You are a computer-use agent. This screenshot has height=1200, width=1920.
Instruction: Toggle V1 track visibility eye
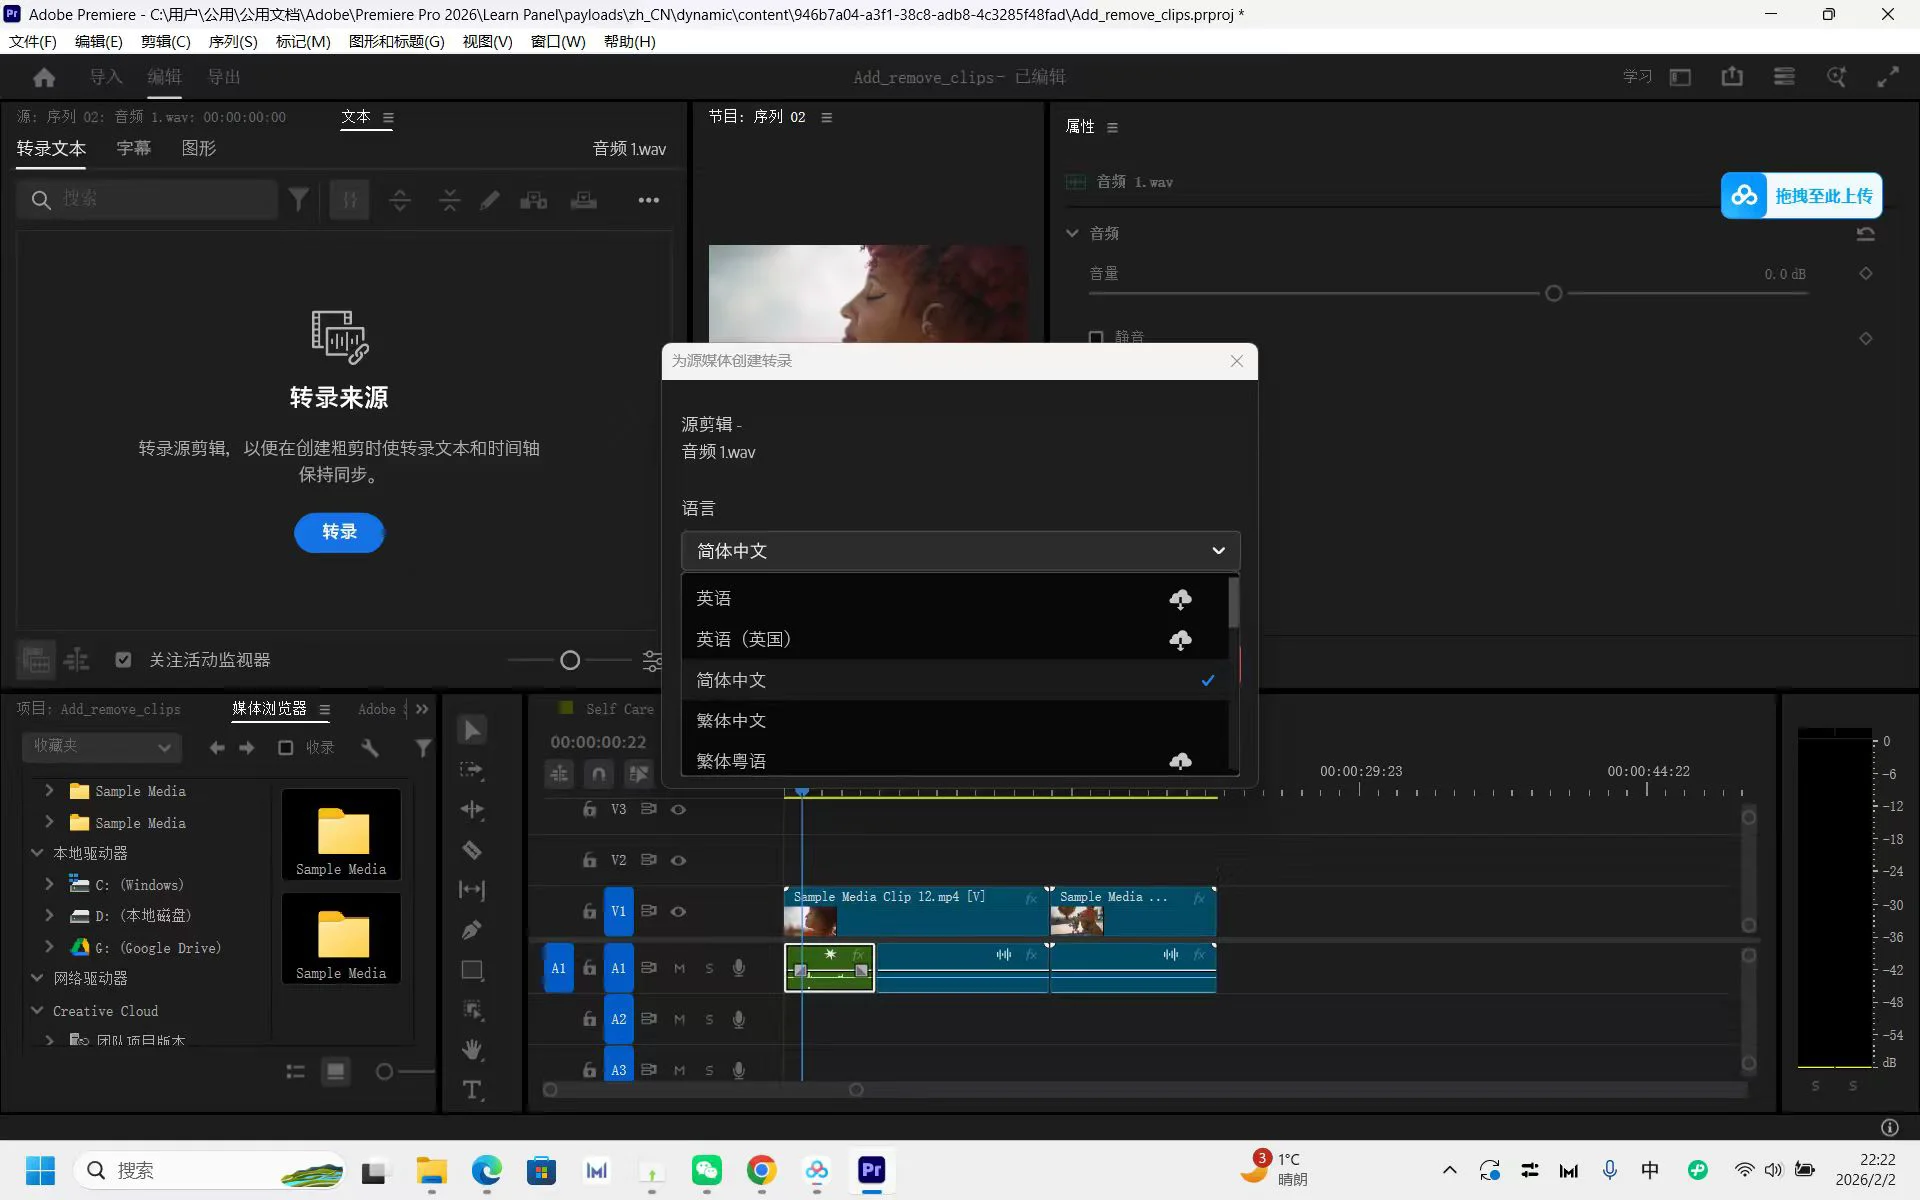click(678, 911)
